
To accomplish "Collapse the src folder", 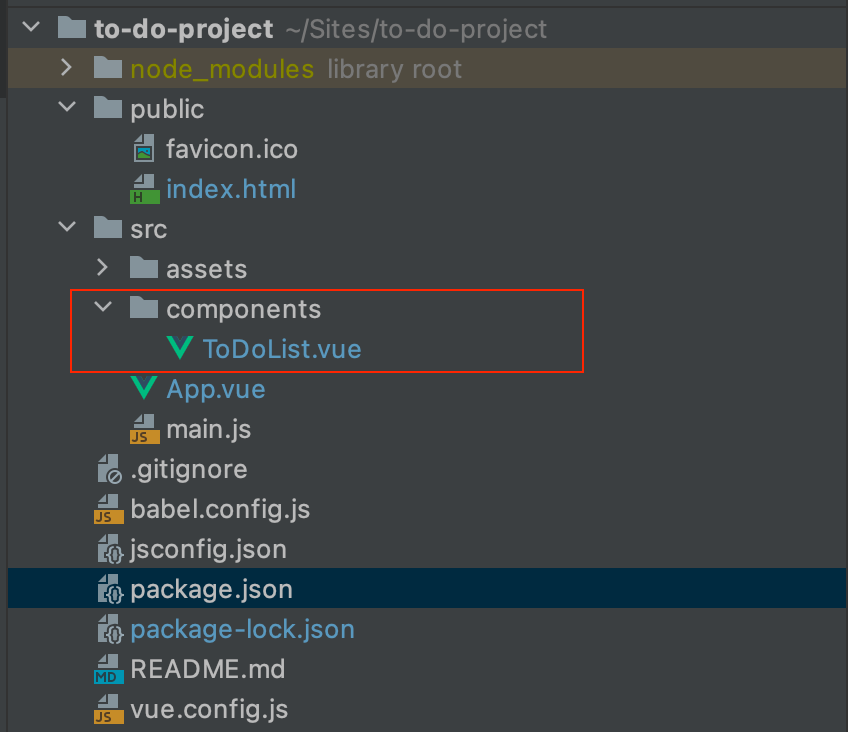I will coord(66,228).
